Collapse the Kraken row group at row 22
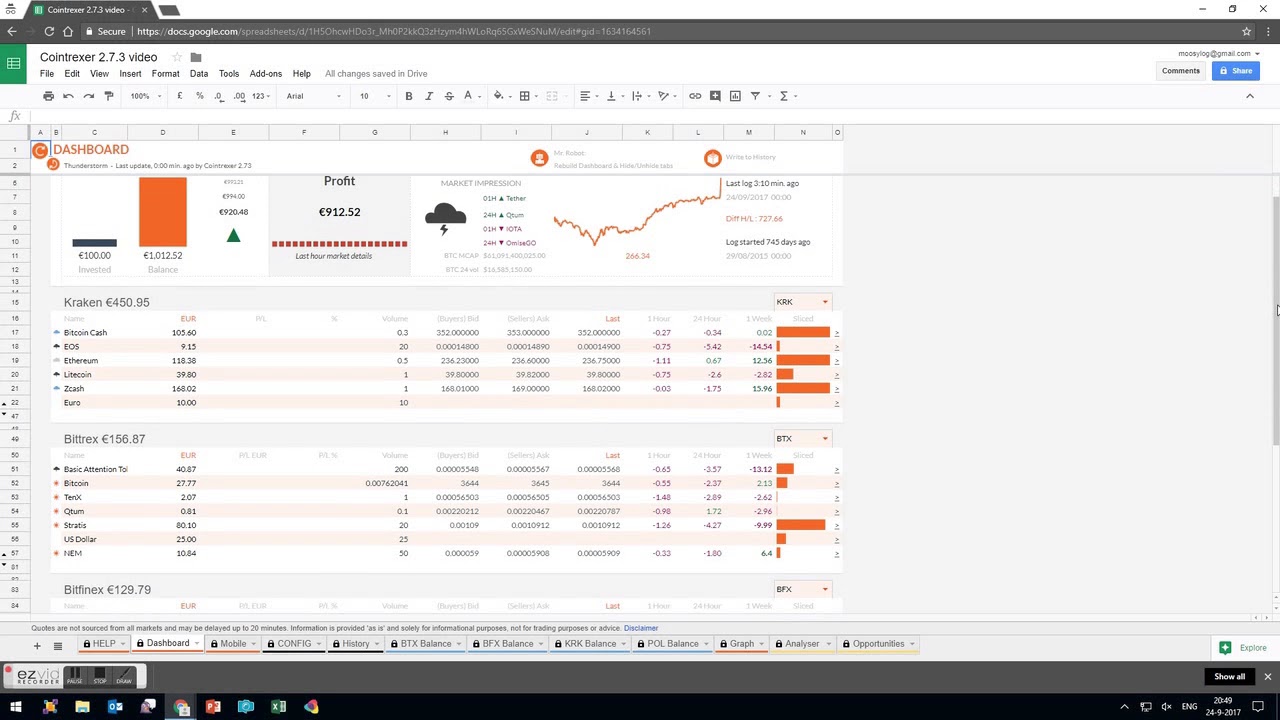The height and width of the screenshot is (720, 1280). click(x=4, y=403)
